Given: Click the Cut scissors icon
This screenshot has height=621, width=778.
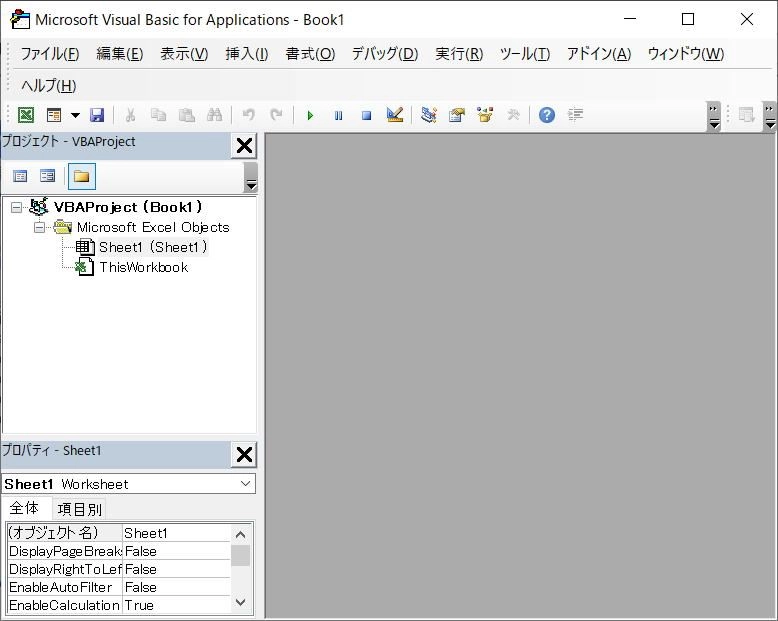Looking at the screenshot, I should tap(130, 115).
